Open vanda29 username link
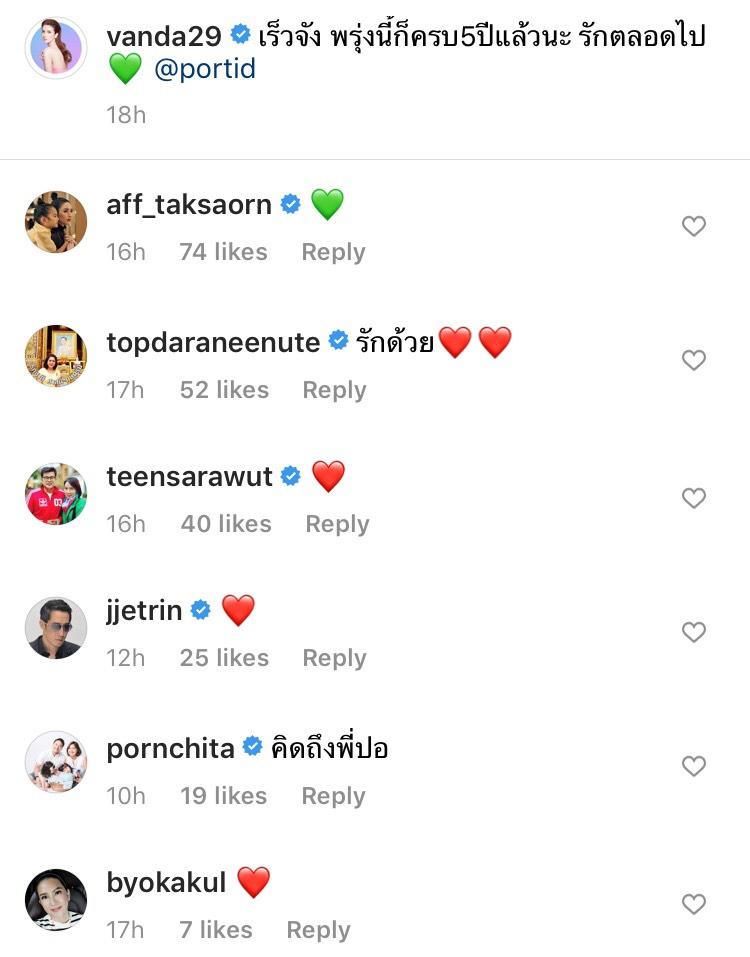The width and height of the screenshot is (750, 957). pos(165,36)
